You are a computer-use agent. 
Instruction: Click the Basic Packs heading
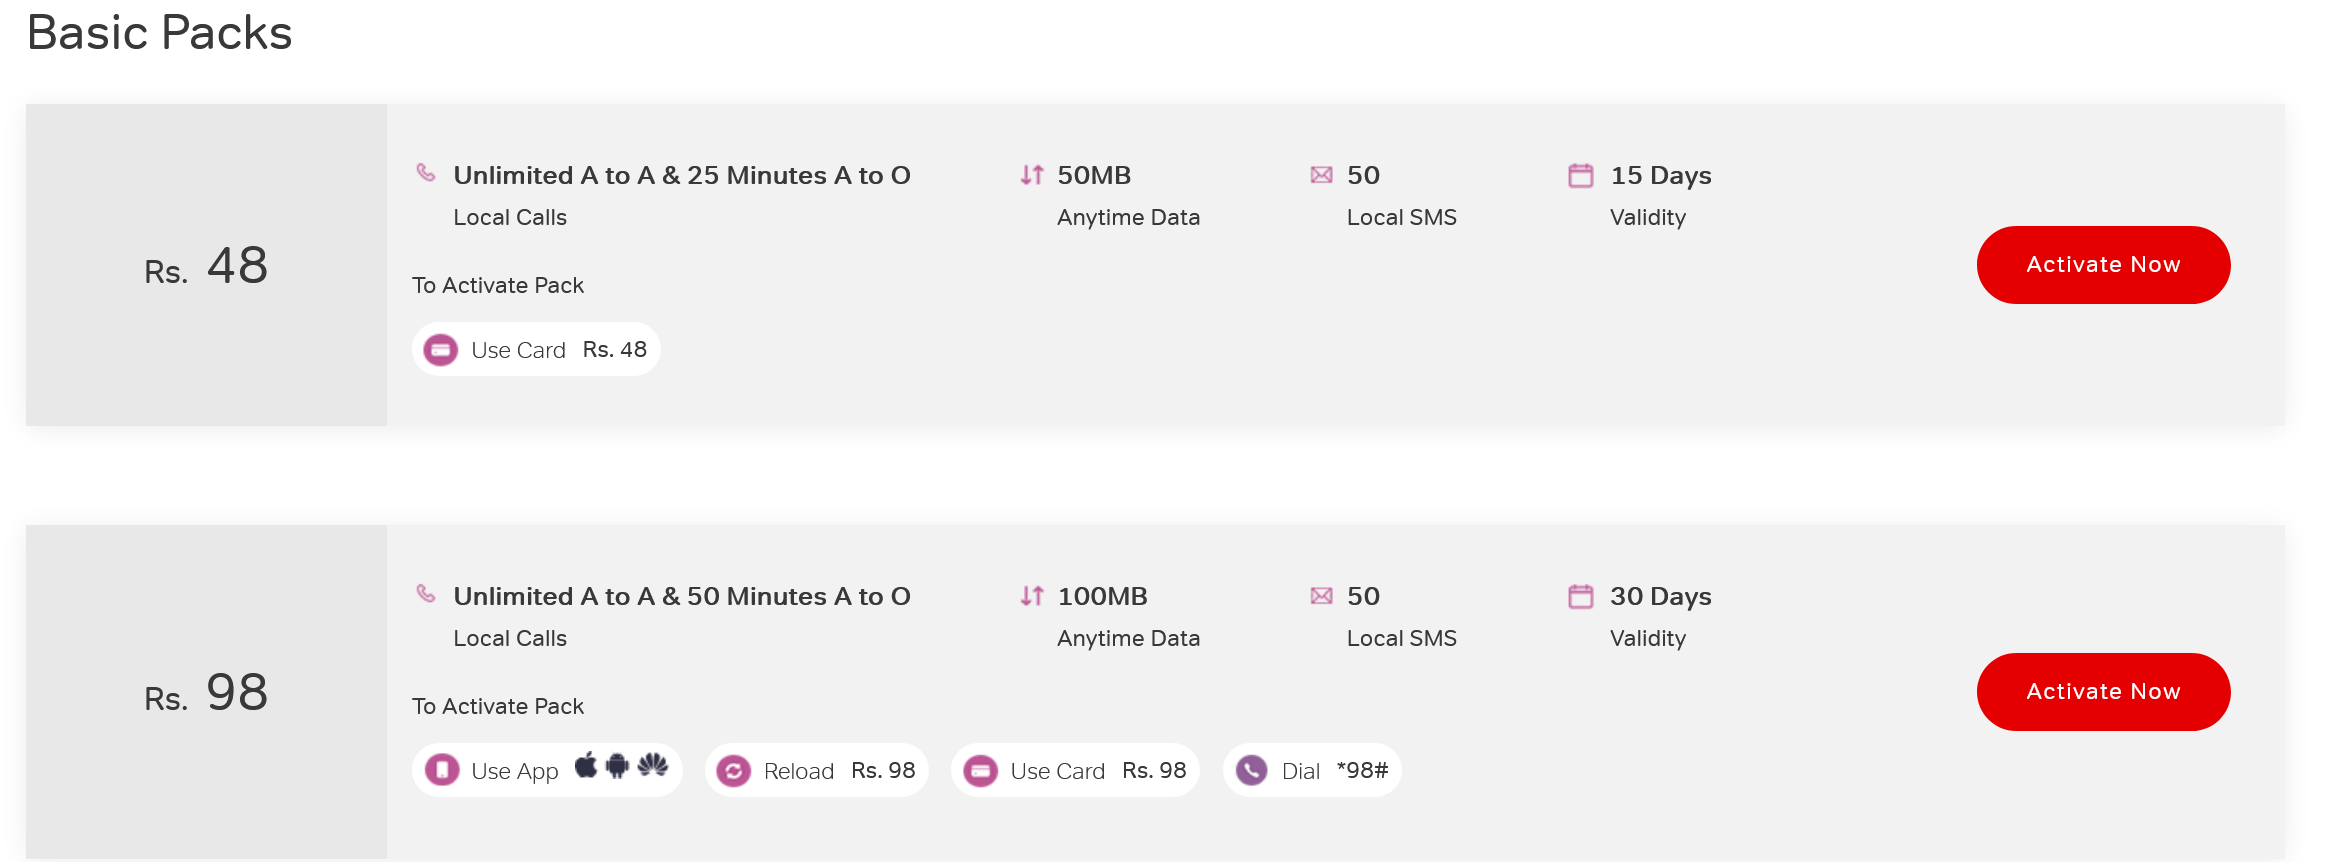coord(160,32)
